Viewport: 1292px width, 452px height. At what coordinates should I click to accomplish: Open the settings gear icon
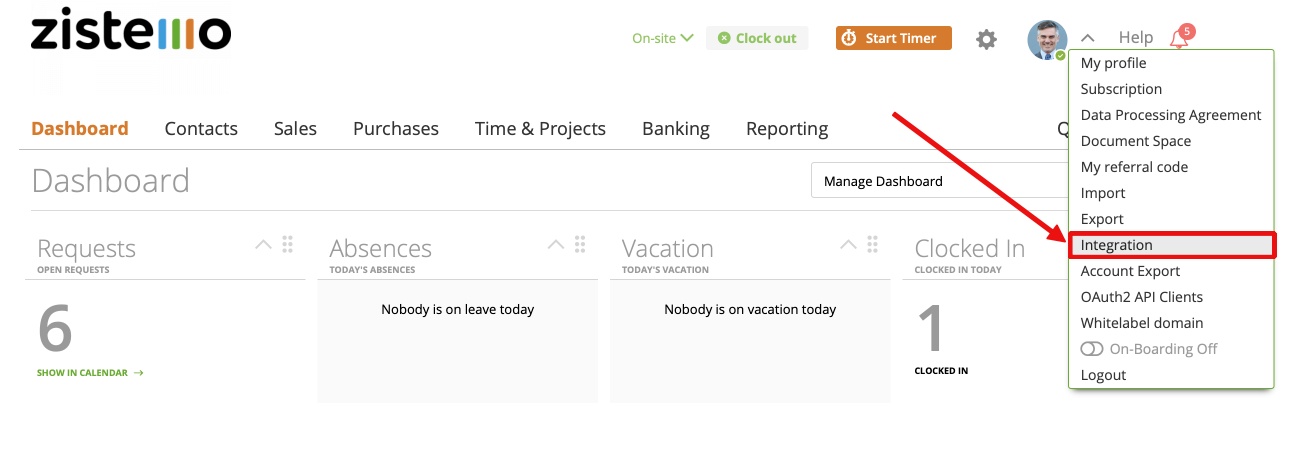[986, 39]
